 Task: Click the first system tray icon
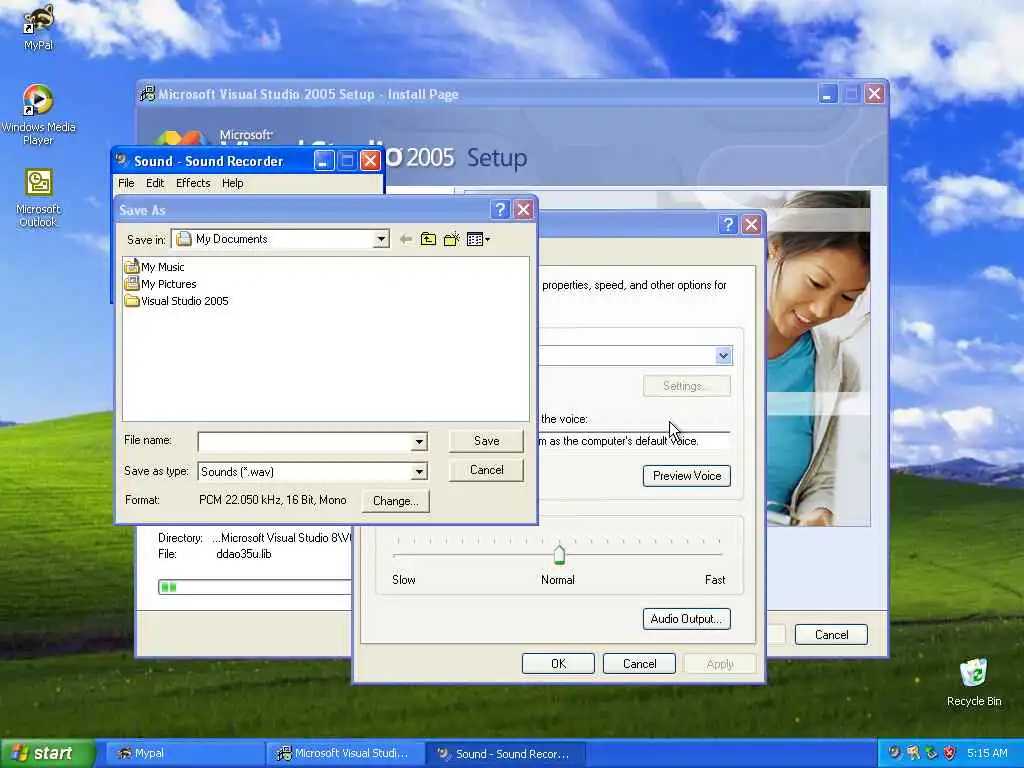(x=894, y=753)
